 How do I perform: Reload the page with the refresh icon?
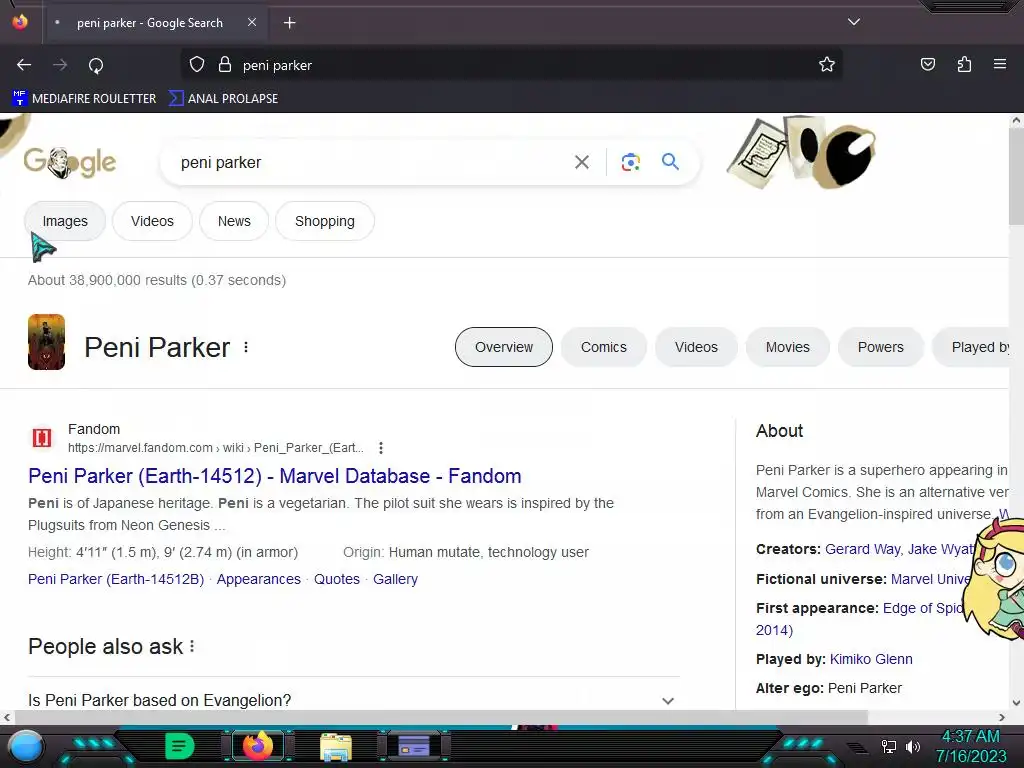coord(96,65)
